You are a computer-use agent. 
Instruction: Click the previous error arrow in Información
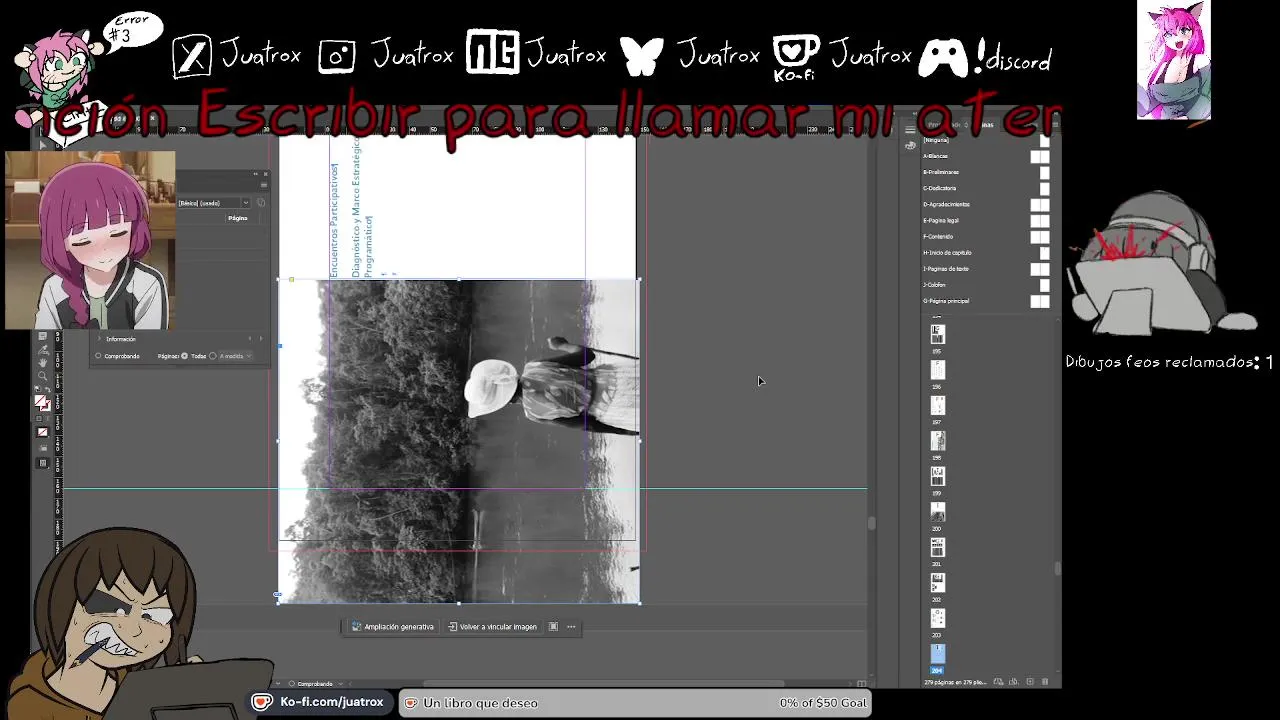tap(250, 339)
